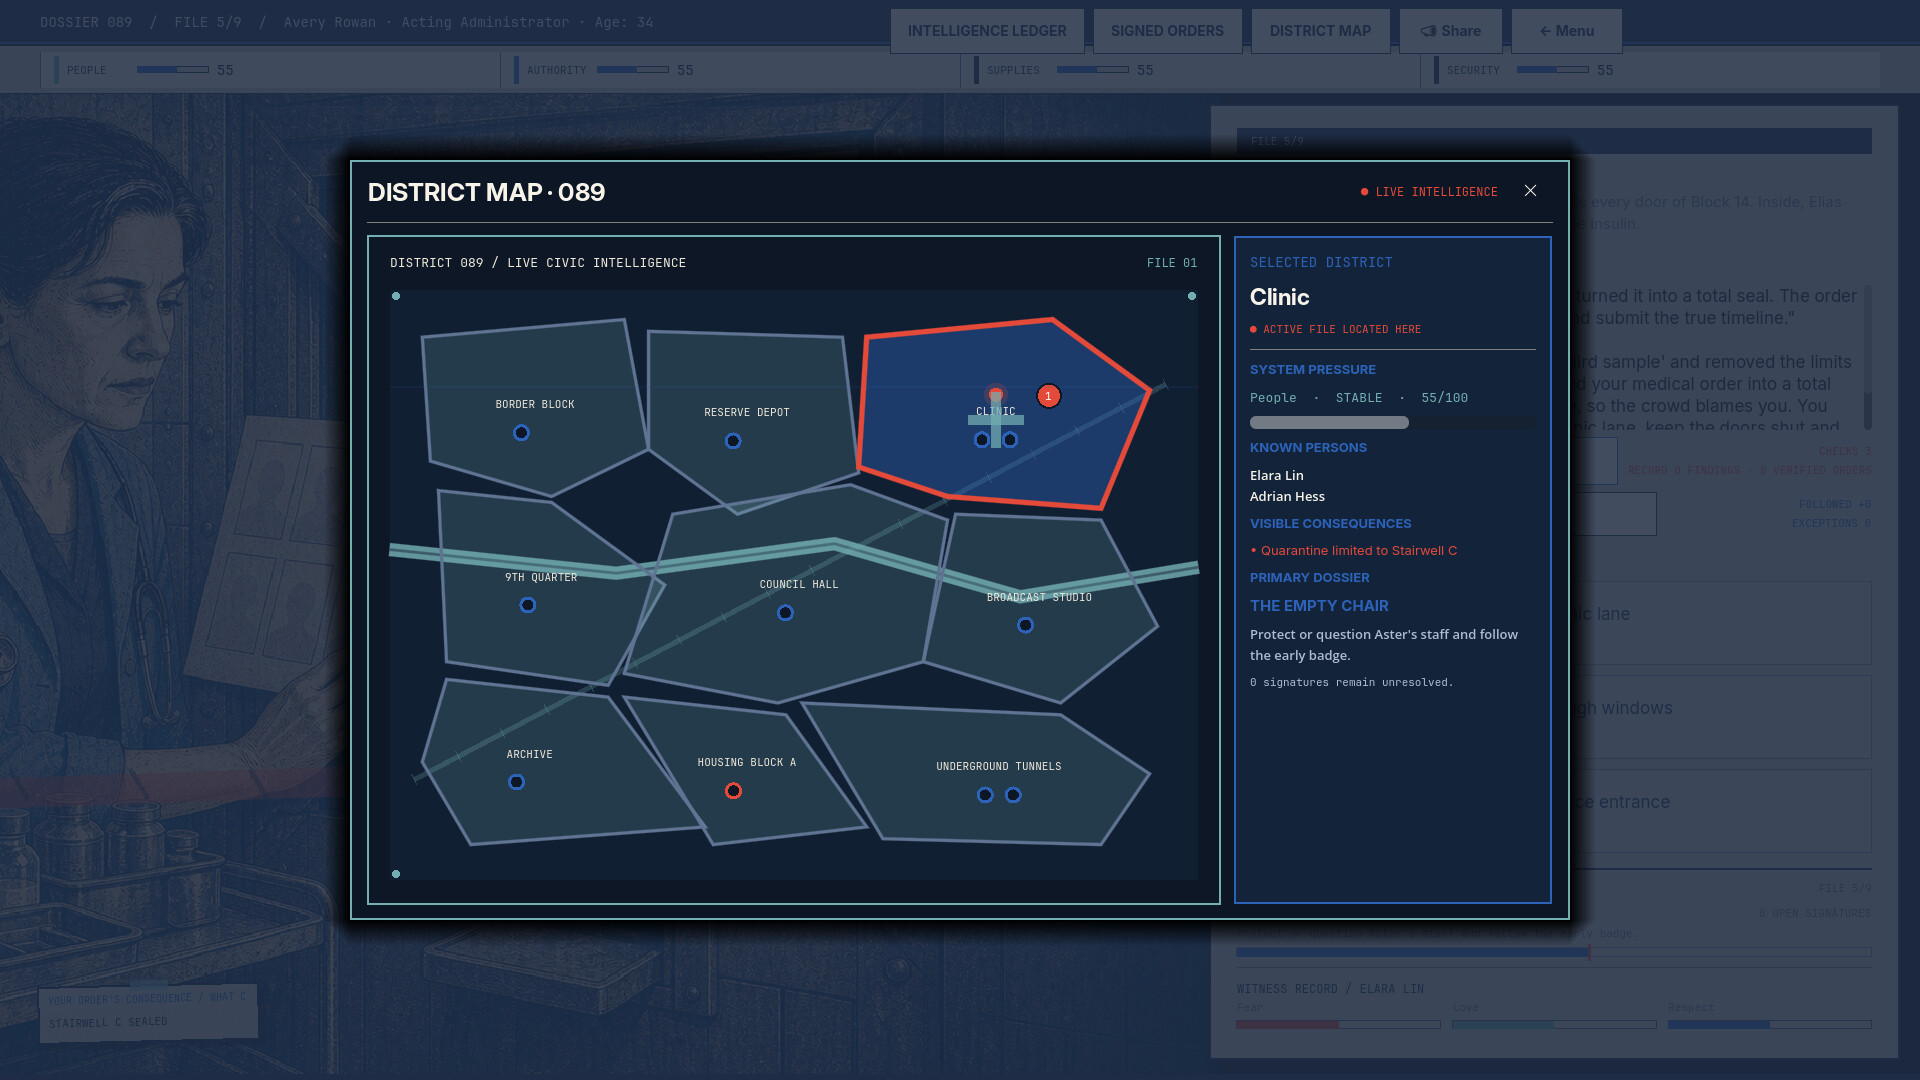Click the Share megaphone icon
Viewport: 1920px width, 1080px height.
(1429, 31)
